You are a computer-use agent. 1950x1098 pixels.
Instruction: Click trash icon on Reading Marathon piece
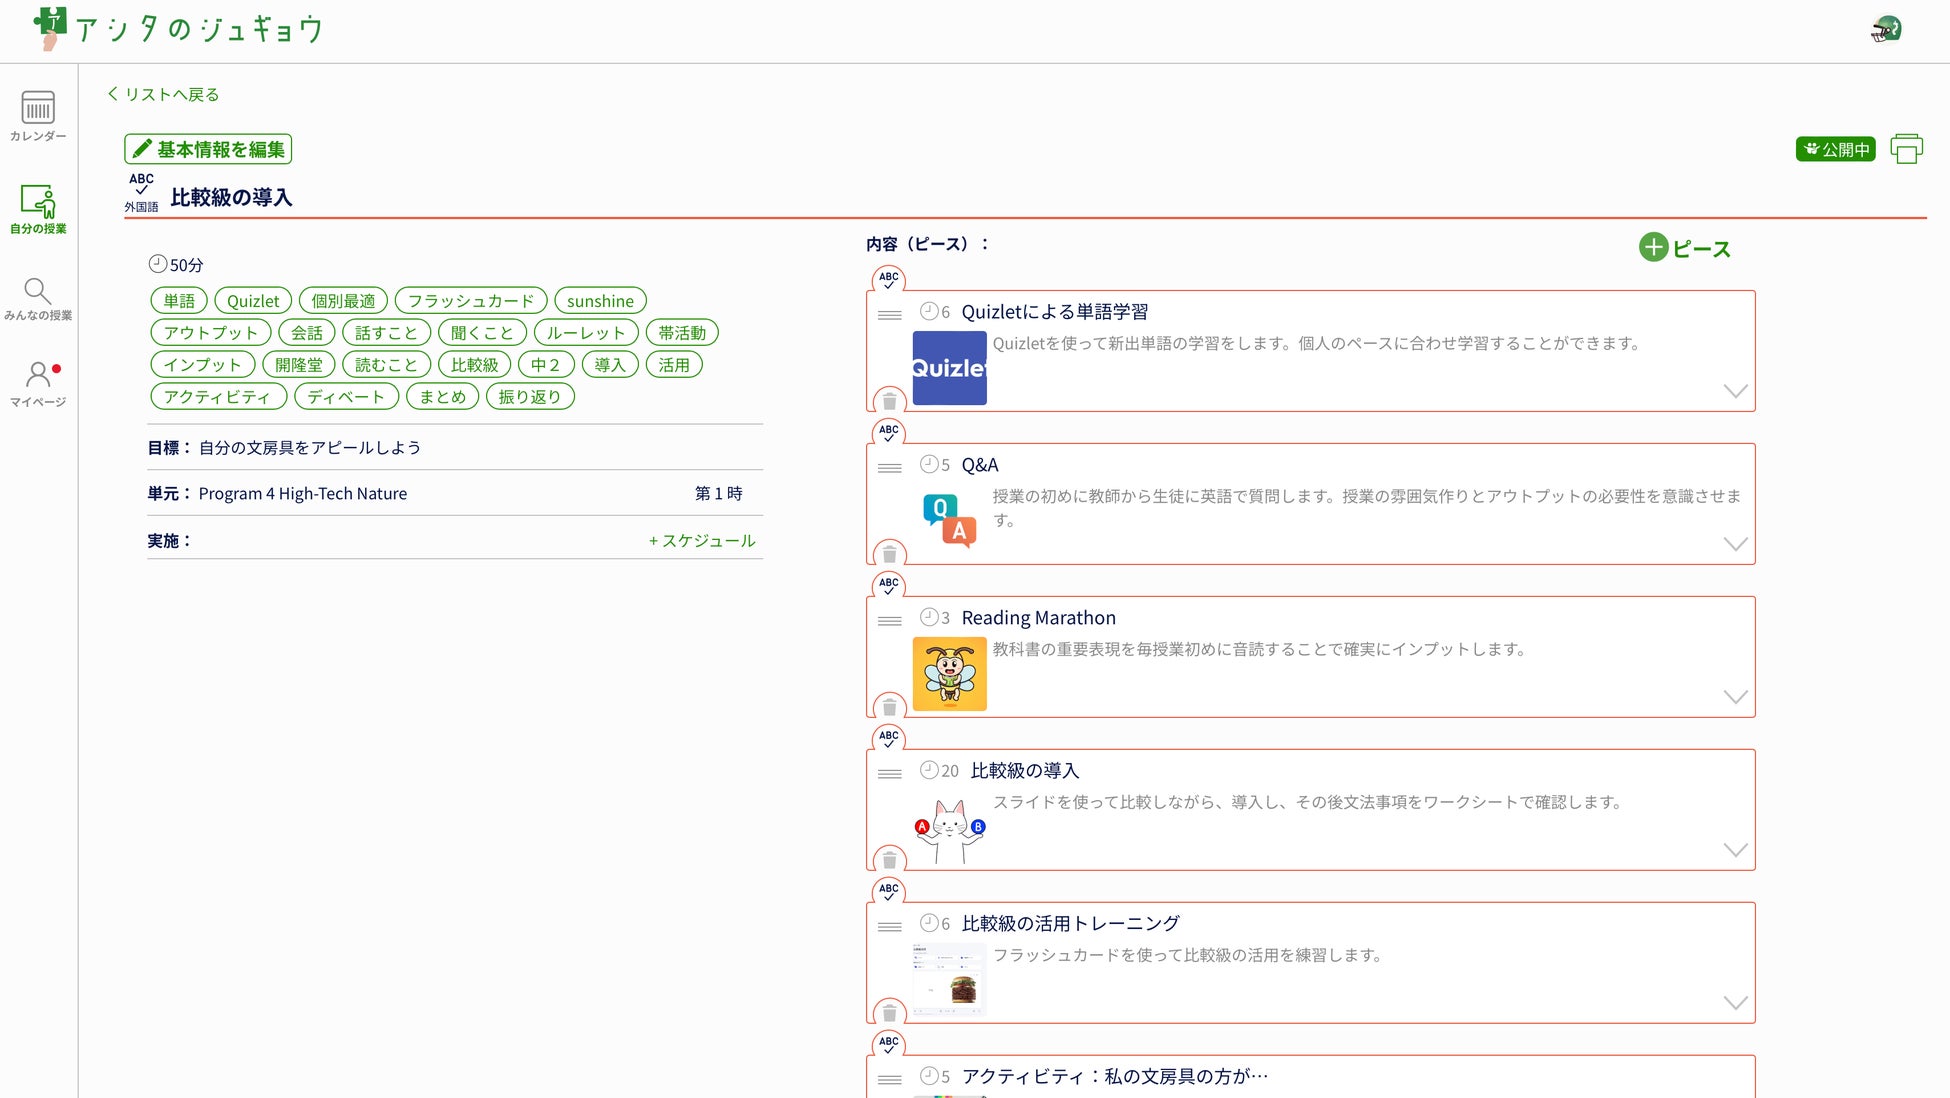pyautogui.click(x=889, y=708)
